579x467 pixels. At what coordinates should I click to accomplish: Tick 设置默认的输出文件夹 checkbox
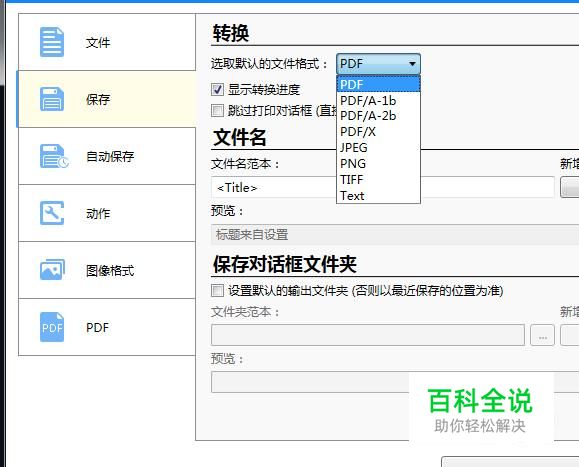pyautogui.click(x=217, y=291)
